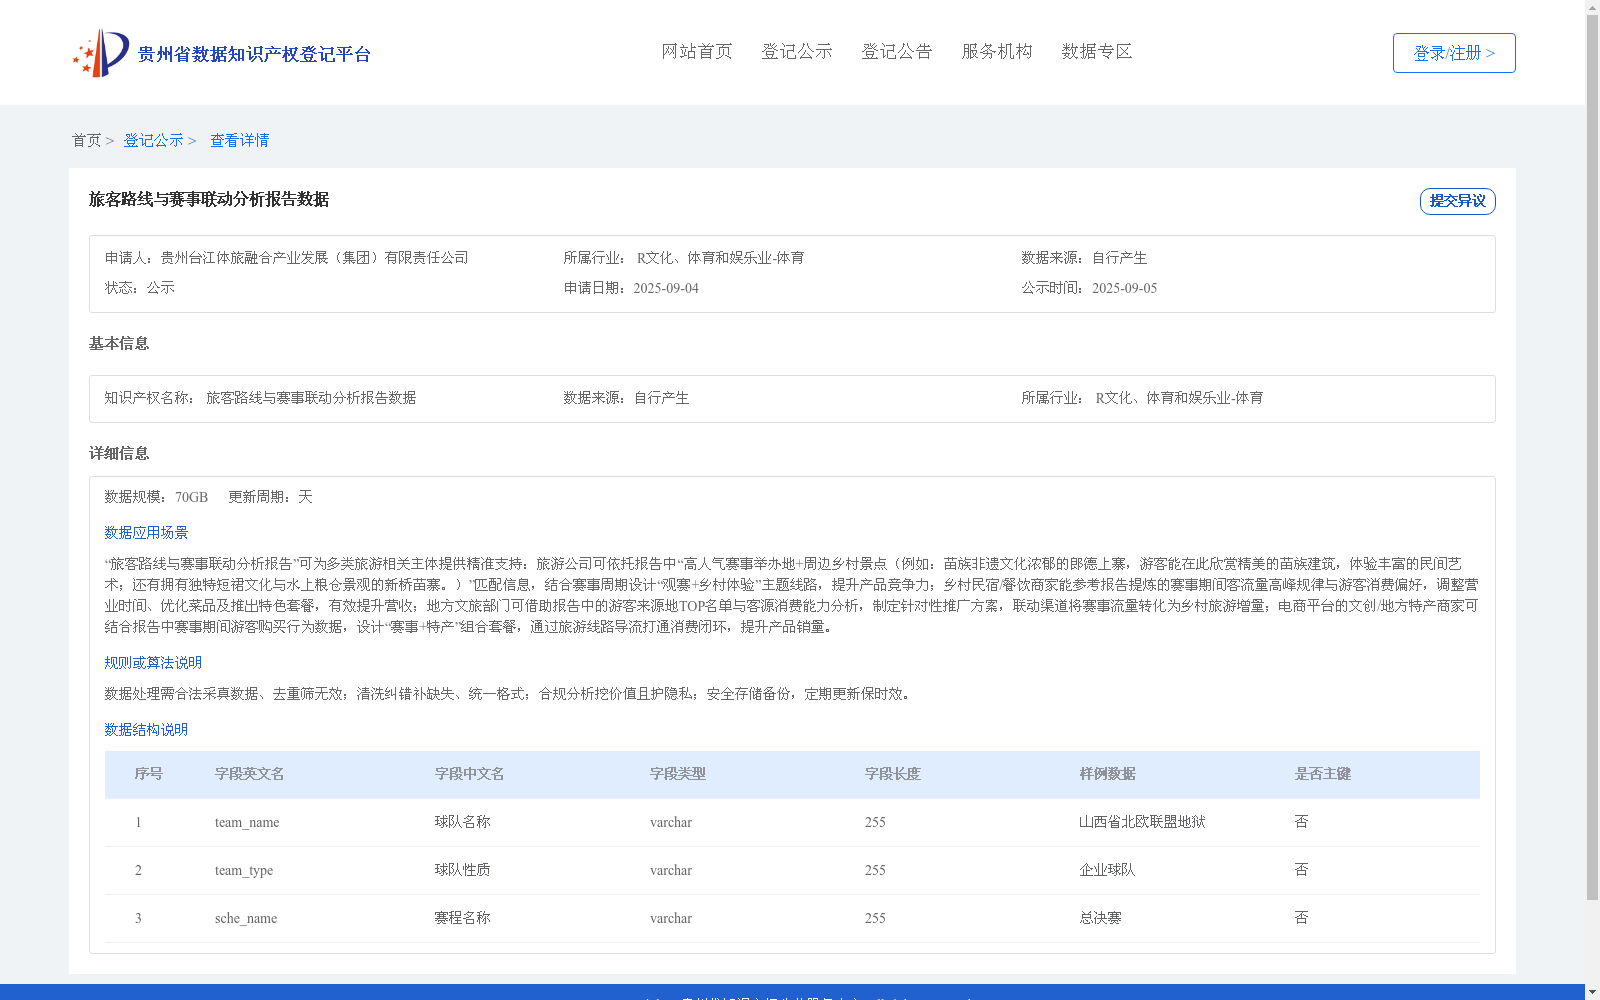Click 状态：公示 text
The image size is (1600, 1000).
point(140,288)
